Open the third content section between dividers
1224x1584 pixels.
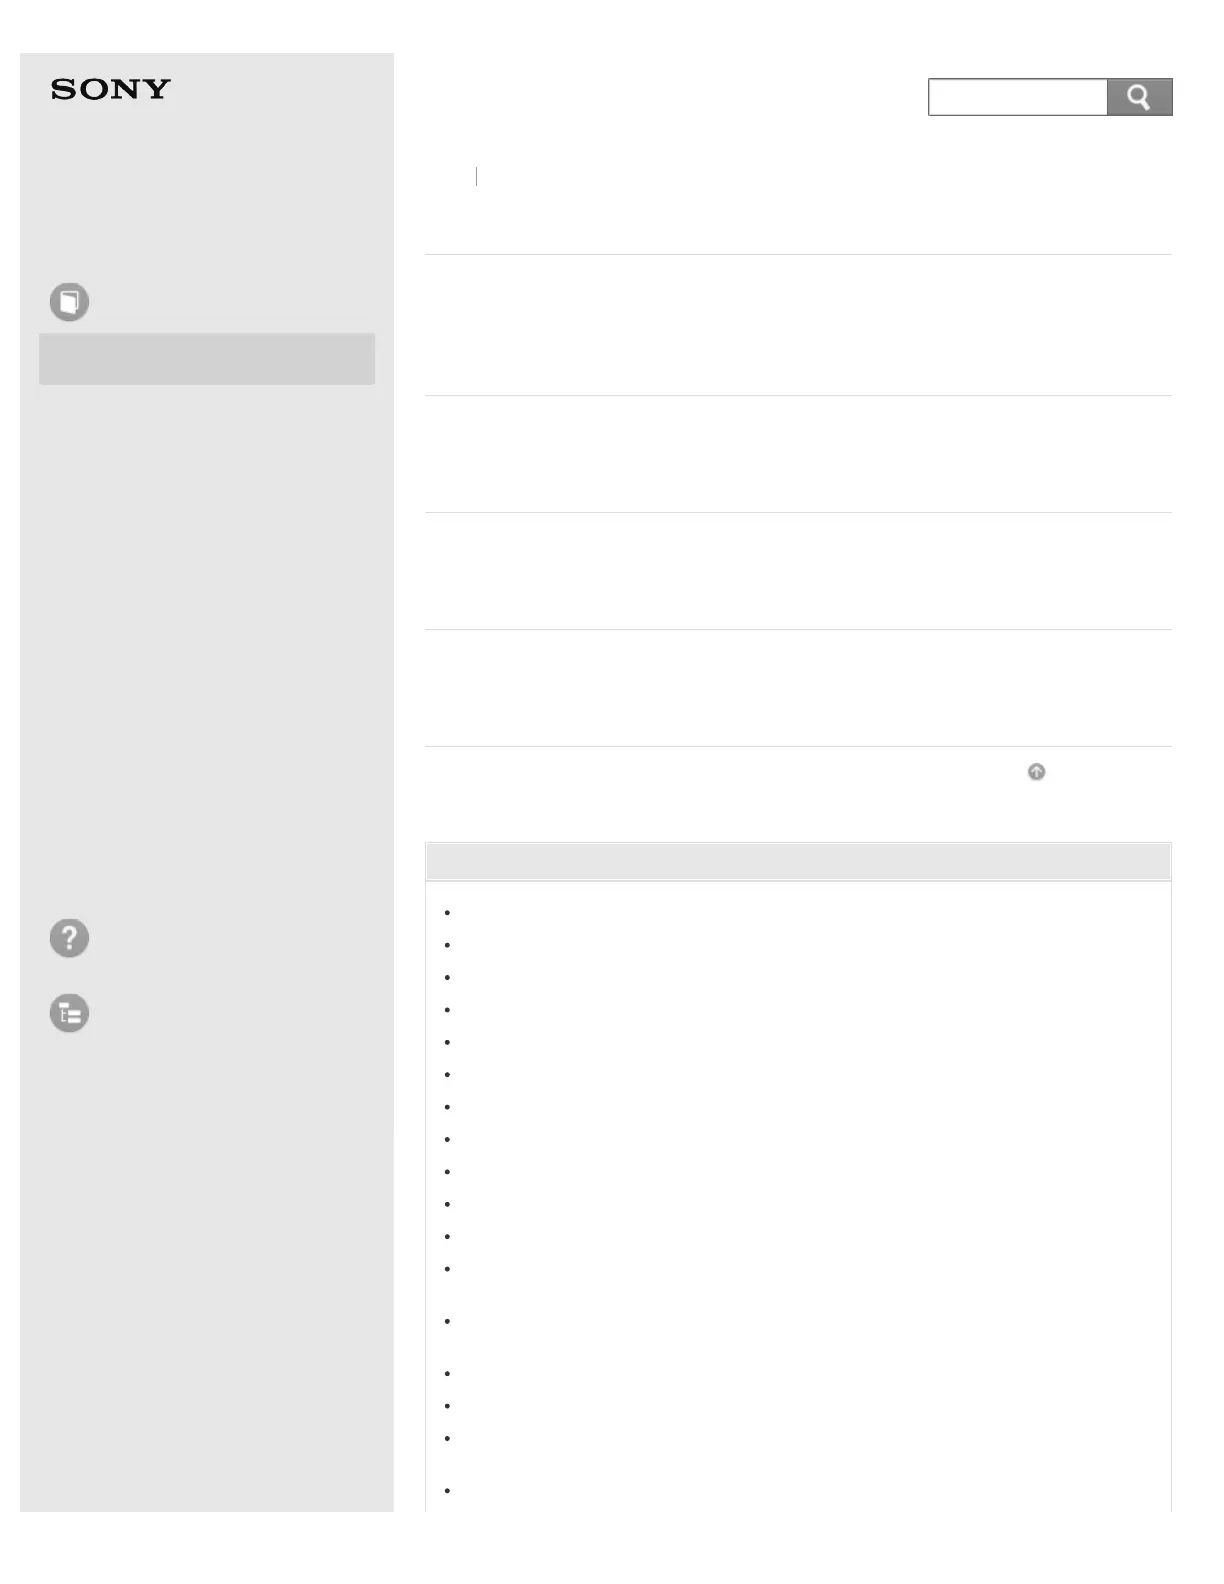coord(798,571)
